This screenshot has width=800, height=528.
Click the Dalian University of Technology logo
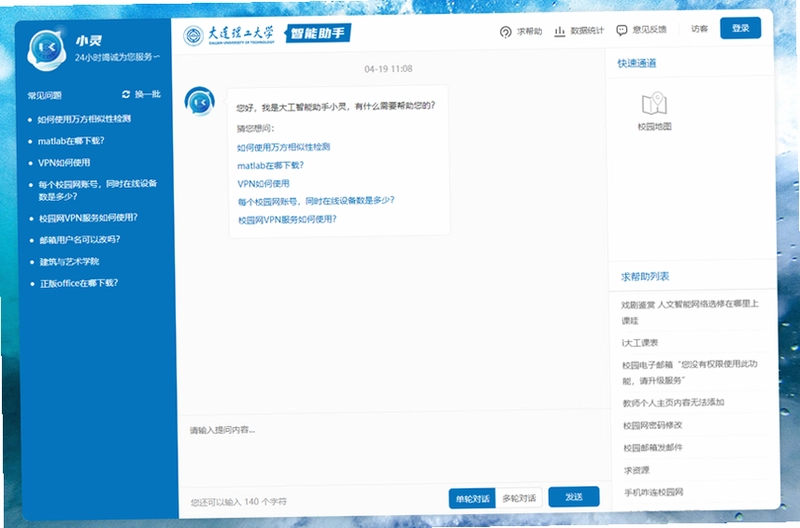point(193,36)
